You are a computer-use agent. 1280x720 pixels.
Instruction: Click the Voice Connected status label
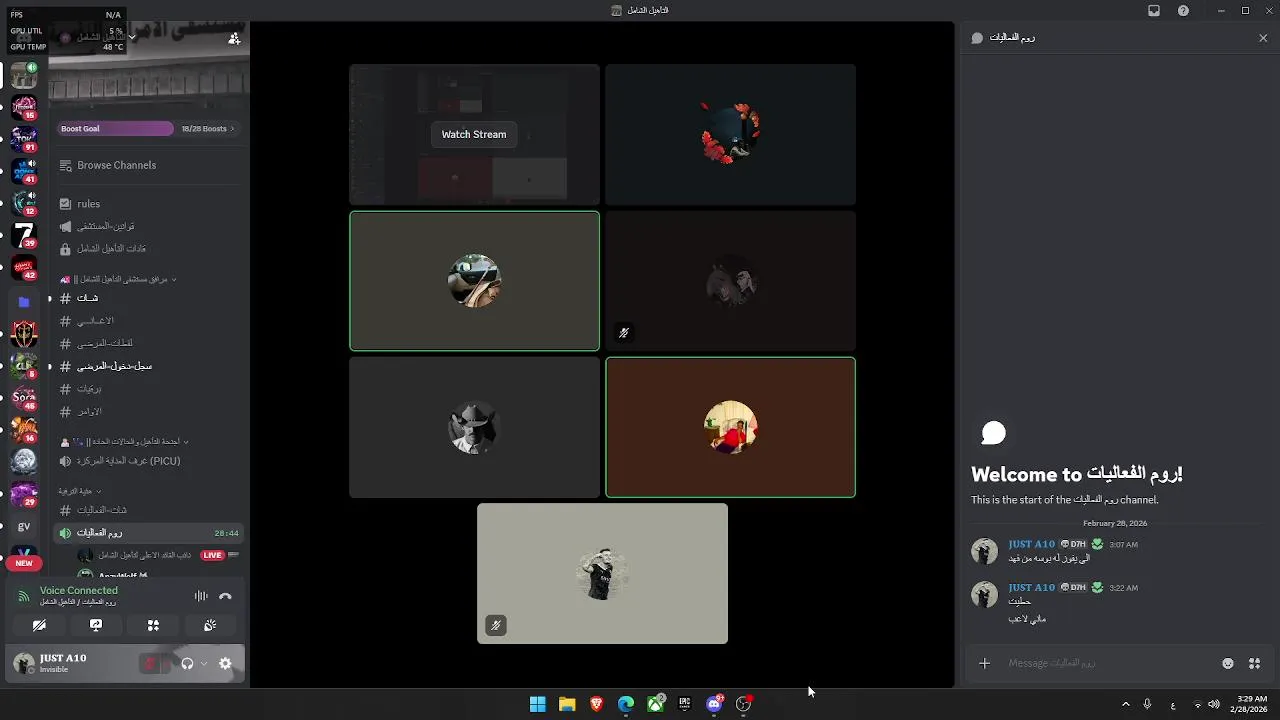(79, 591)
